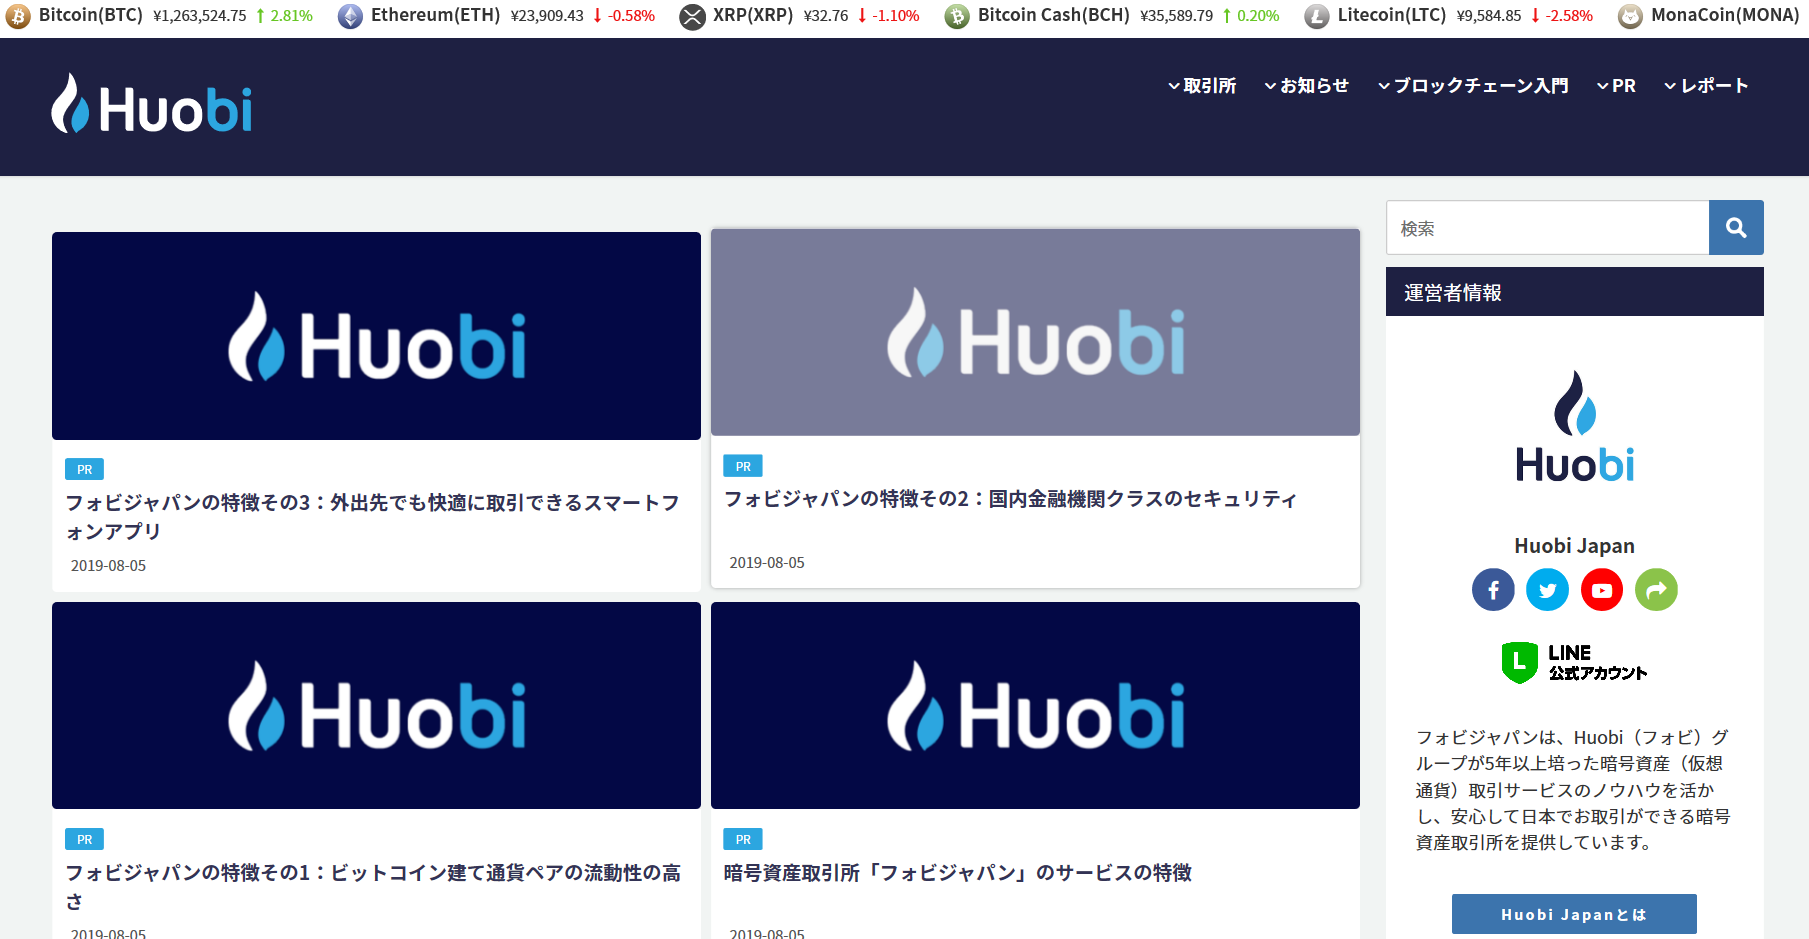
Task: Open the Huobi header logo home link
Action: point(152,104)
